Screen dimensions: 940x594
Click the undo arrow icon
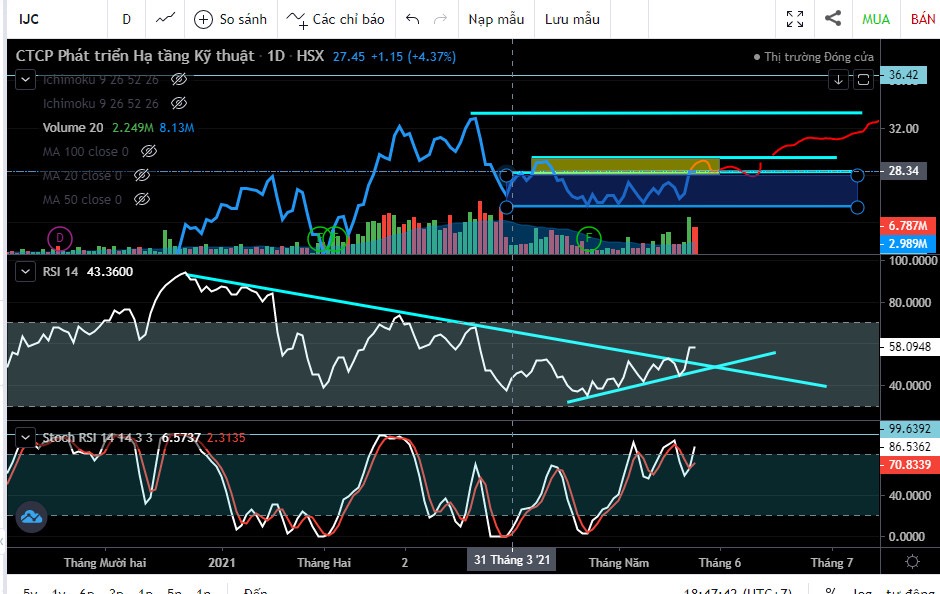point(412,19)
